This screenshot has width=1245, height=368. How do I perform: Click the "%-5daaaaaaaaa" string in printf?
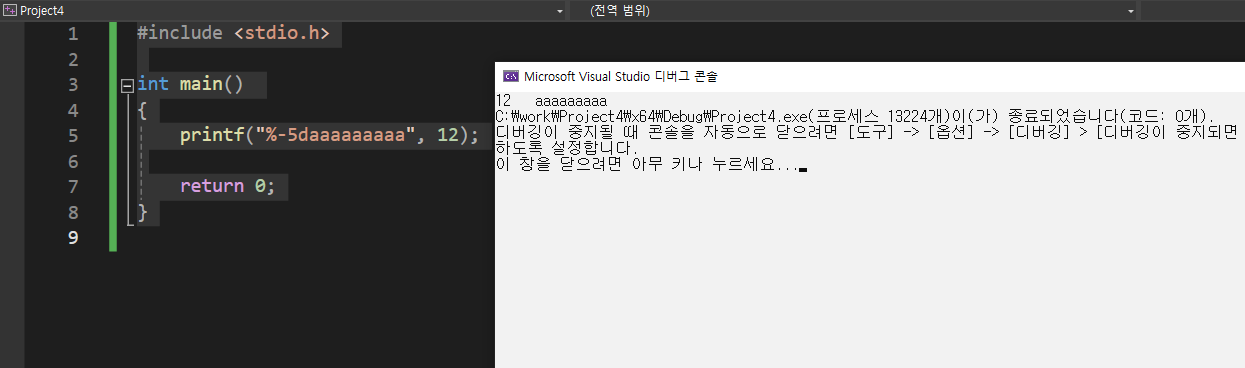[x=335, y=135]
